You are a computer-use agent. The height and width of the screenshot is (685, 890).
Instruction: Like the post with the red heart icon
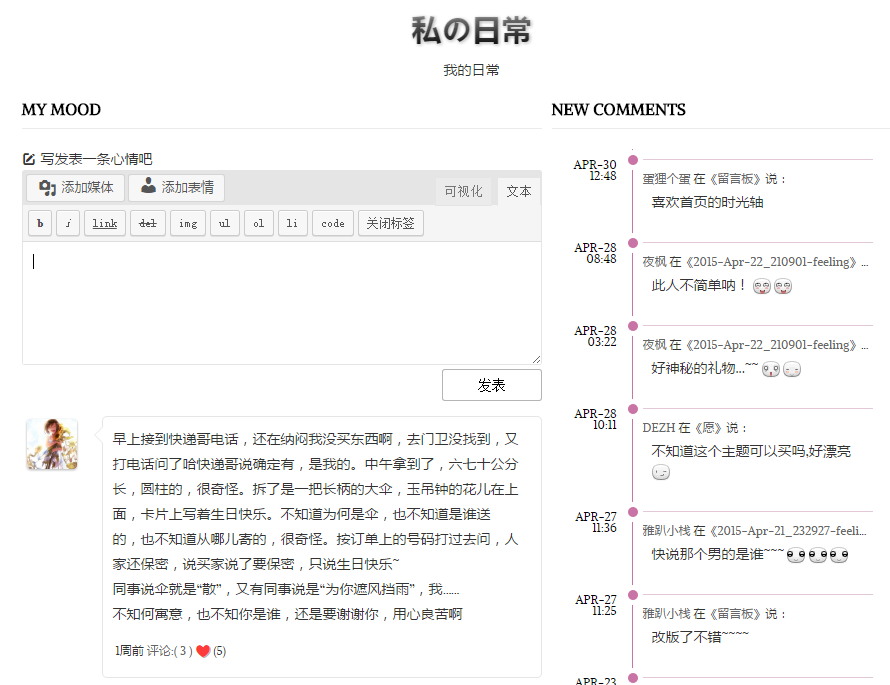pyautogui.click(x=203, y=652)
